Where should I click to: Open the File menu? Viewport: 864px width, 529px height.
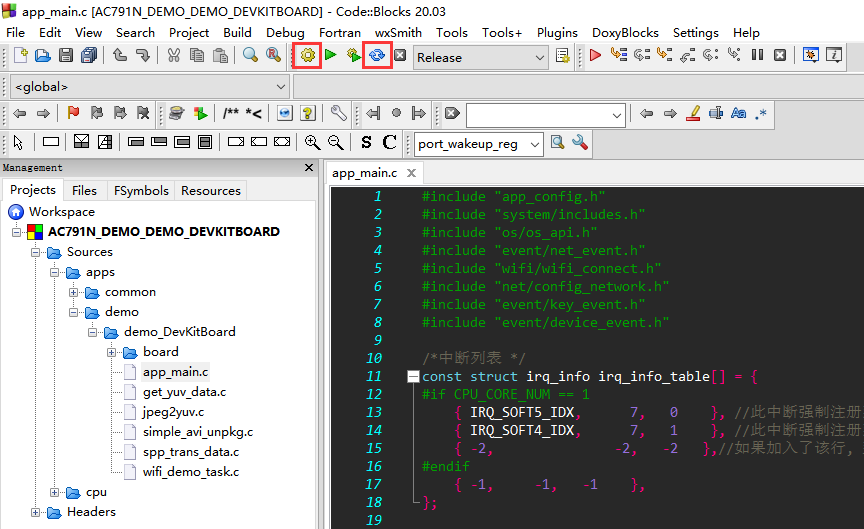click(x=15, y=33)
